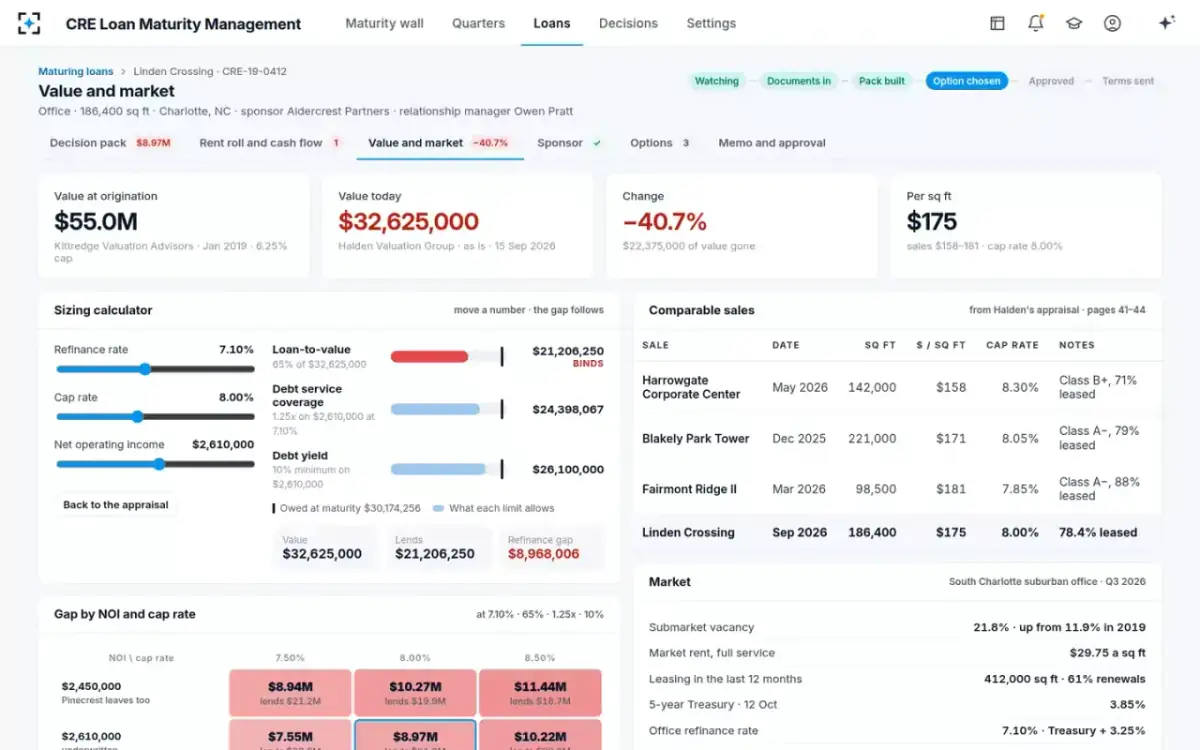Click the Linden Crossing comparable row
The width and height of the screenshot is (1200, 750).
point(898,533)
